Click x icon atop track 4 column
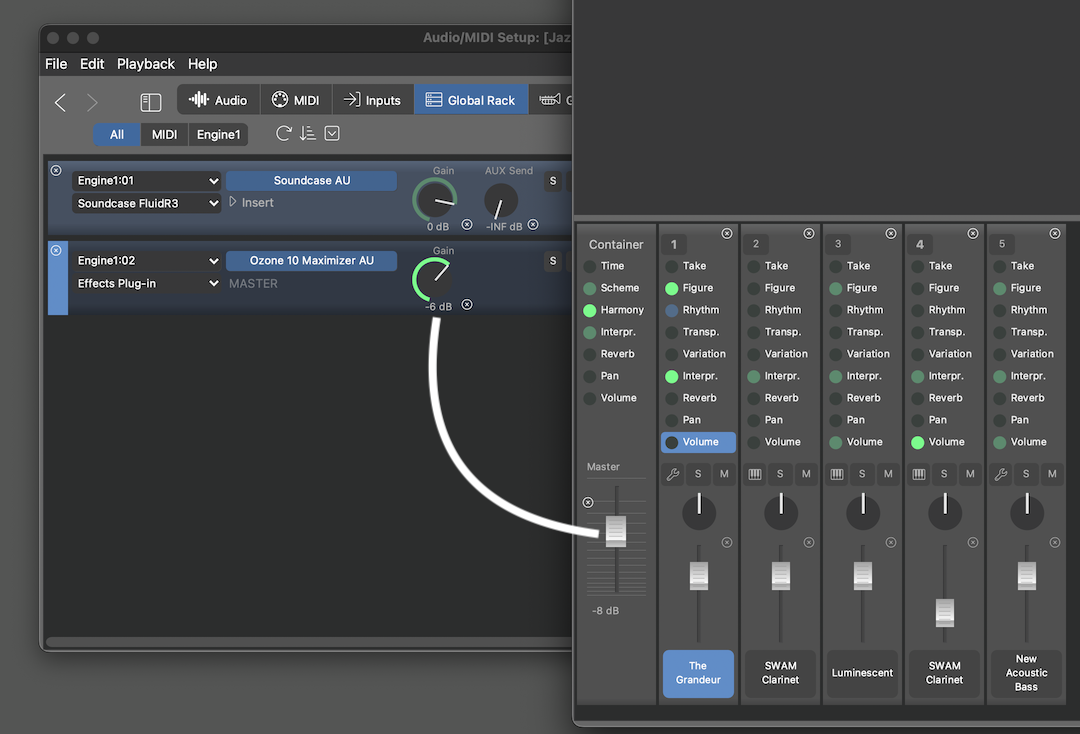Viewport: 1080px width, 734px height. (973, 233)
